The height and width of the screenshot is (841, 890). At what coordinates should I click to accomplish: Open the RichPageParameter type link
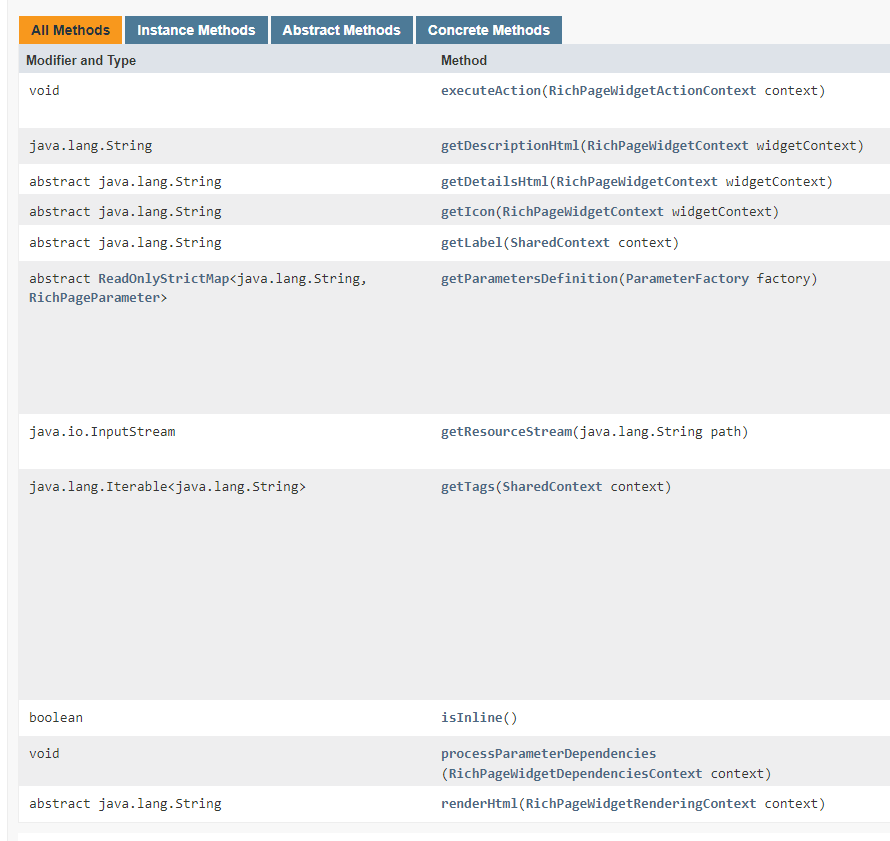pos(94,298)
